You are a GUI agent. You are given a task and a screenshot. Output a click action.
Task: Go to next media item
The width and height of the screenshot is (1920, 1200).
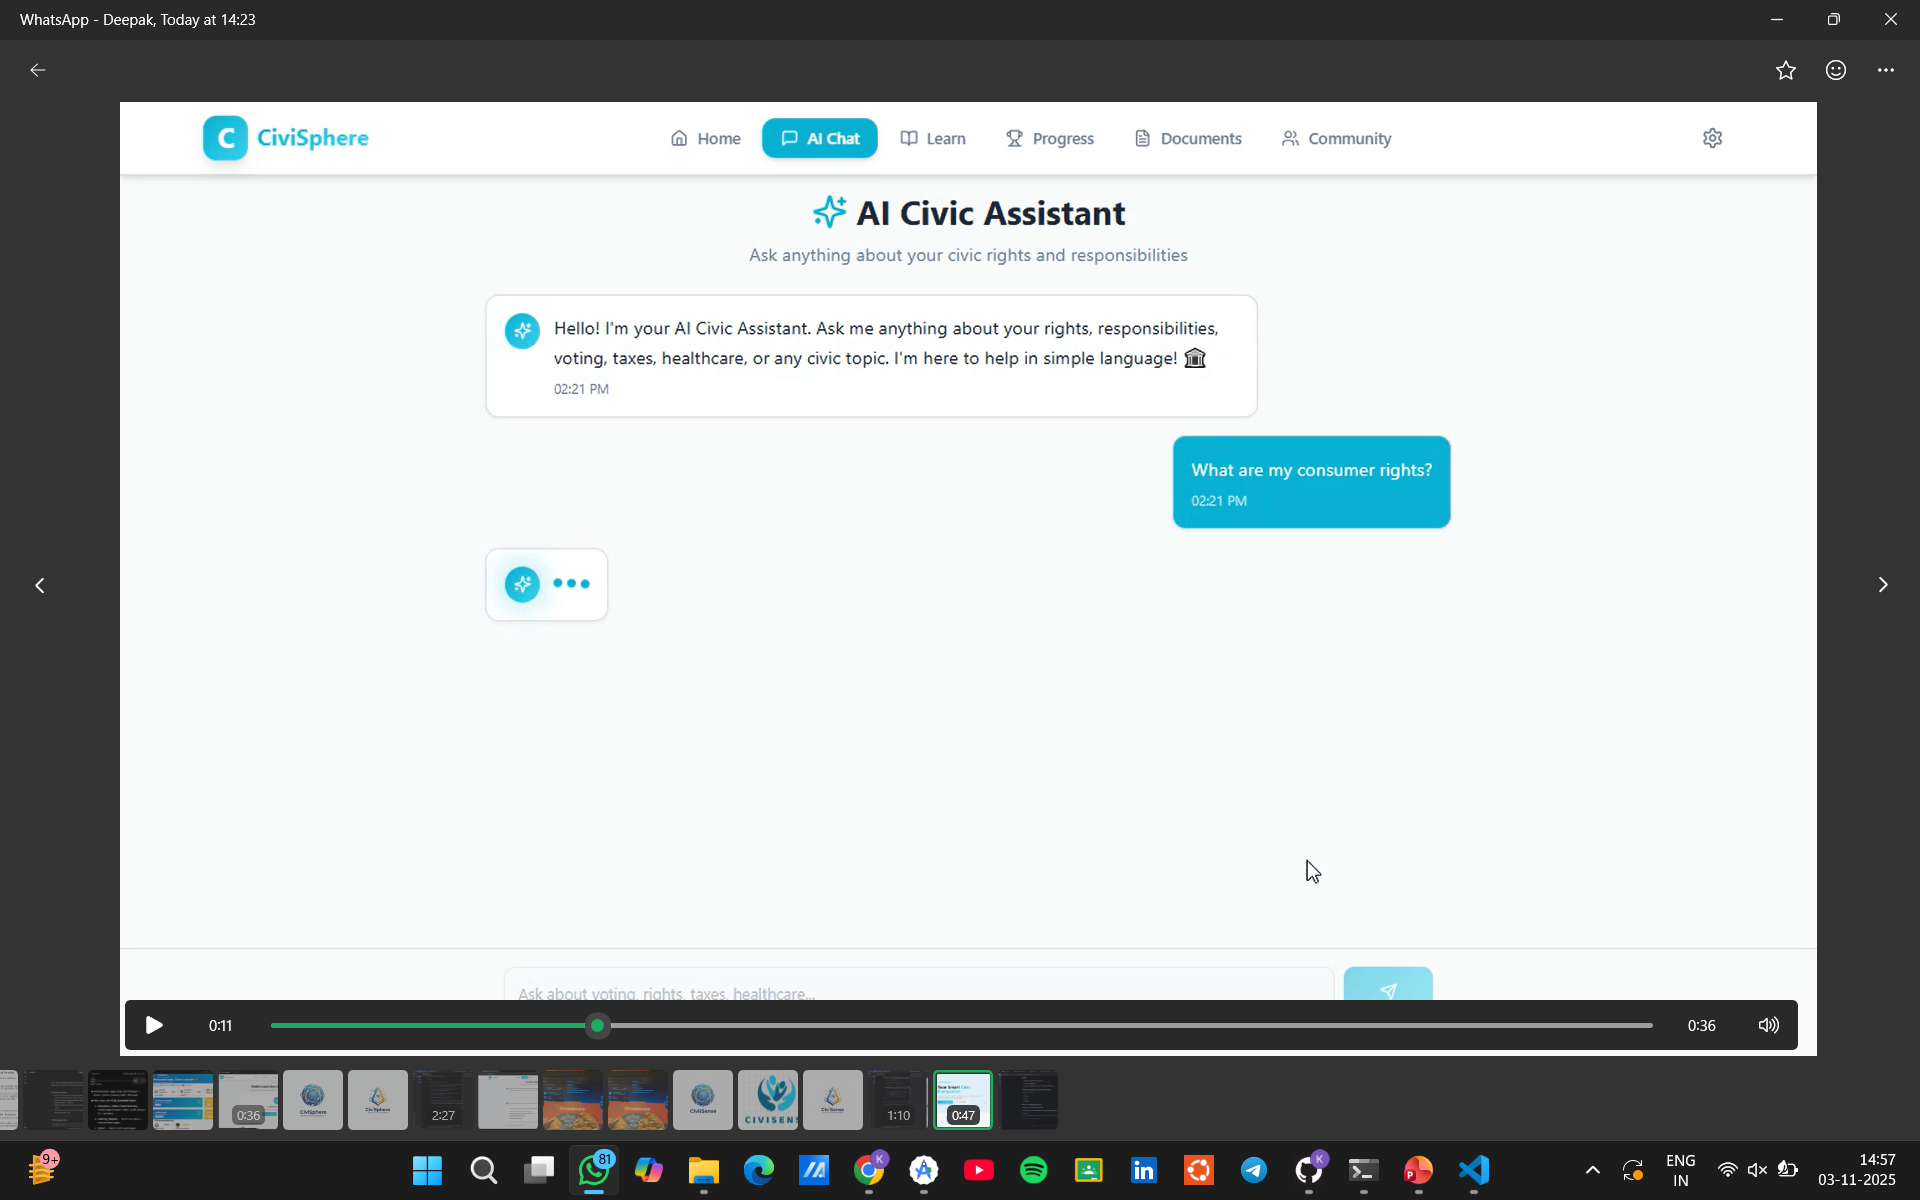pyautogui.click(x=1882, y=585)
